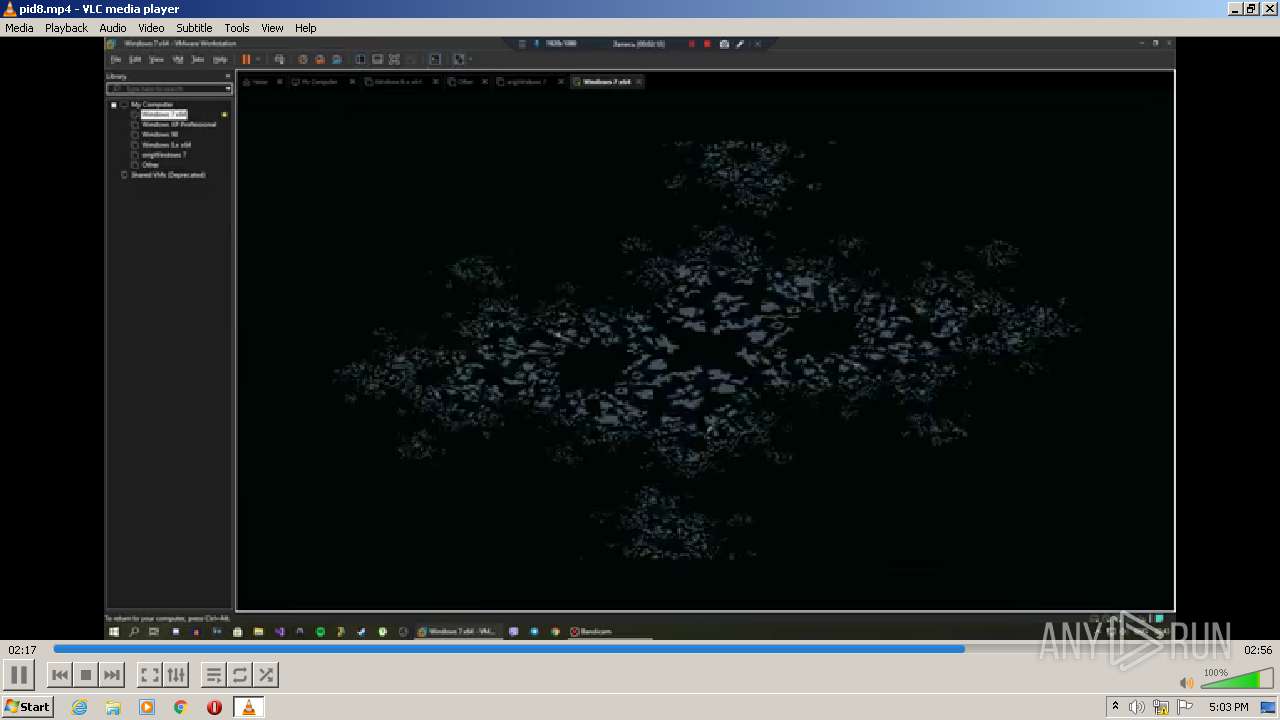Open the Video menu
Screen dimensions: 1280x720
pos(151,28)
